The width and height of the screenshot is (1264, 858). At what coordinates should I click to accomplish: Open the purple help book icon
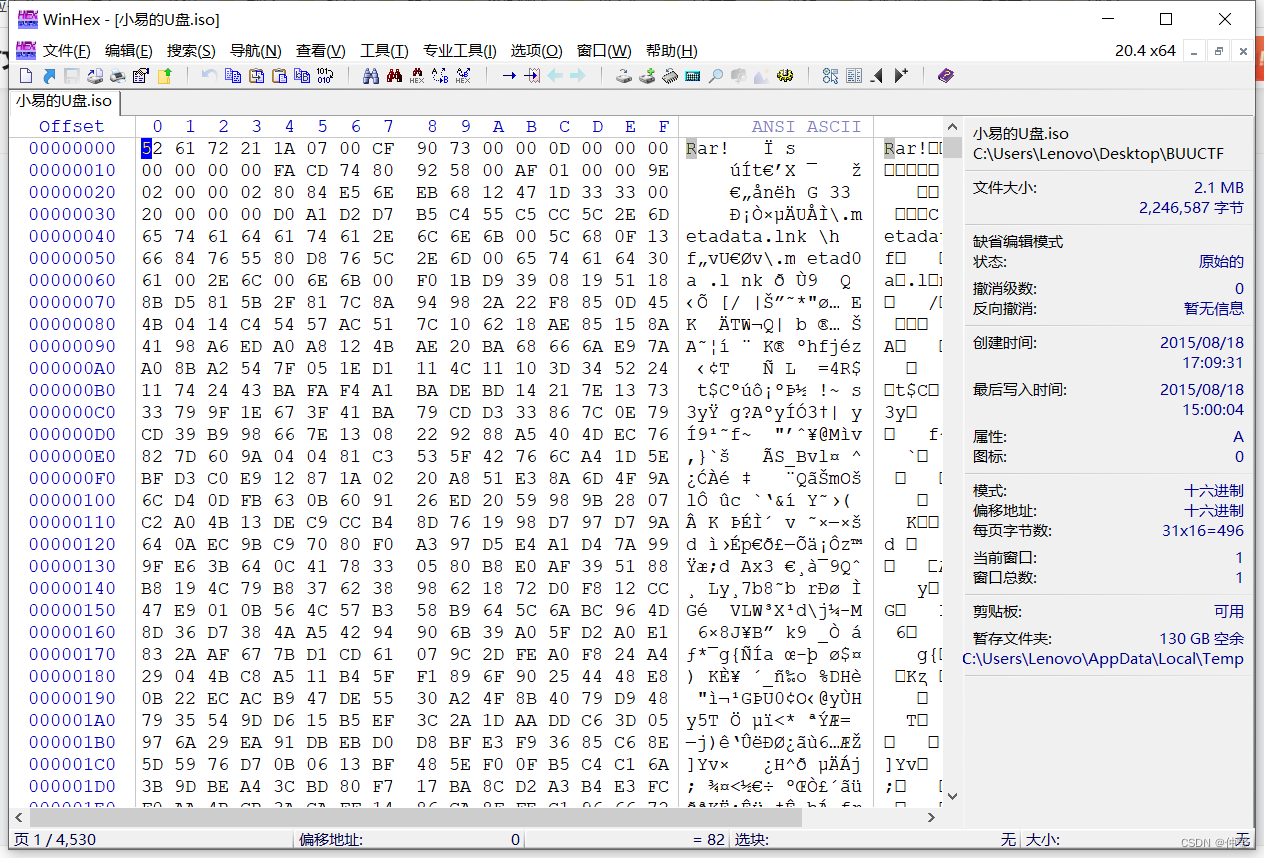pos(946,75)
